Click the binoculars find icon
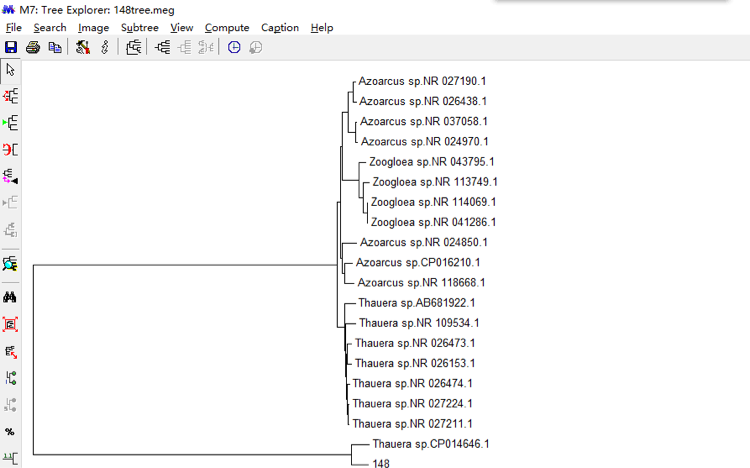The height and width of the screenshot is (468, 750). click(10, 297)
